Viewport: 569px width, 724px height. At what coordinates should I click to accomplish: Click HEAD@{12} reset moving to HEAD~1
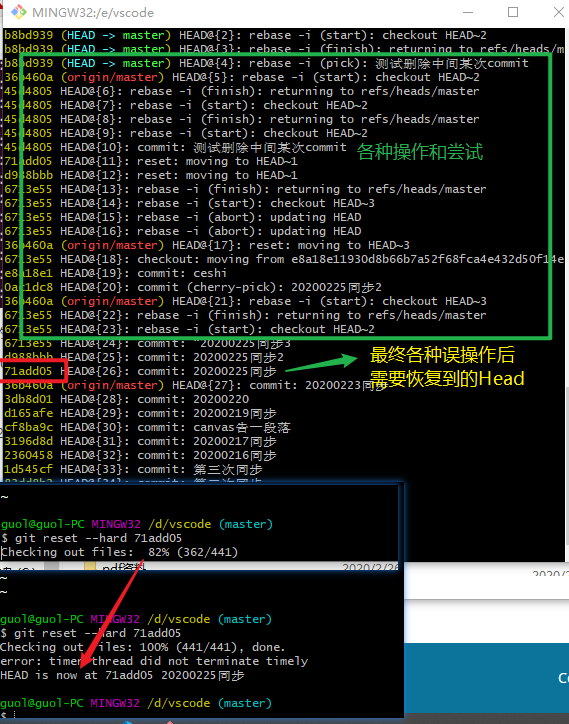[x=151, y=175]
